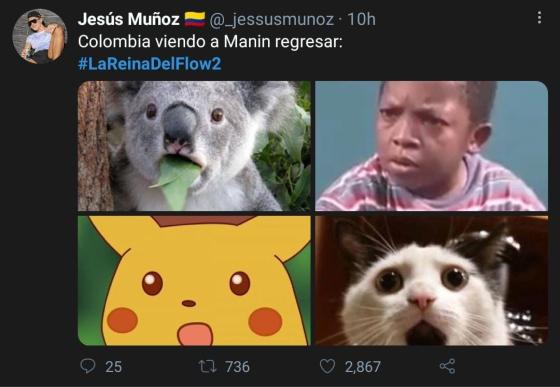Open Jesús Muñoz's profile picture
This screenshot has width=560, height=387.
point(39,36)
